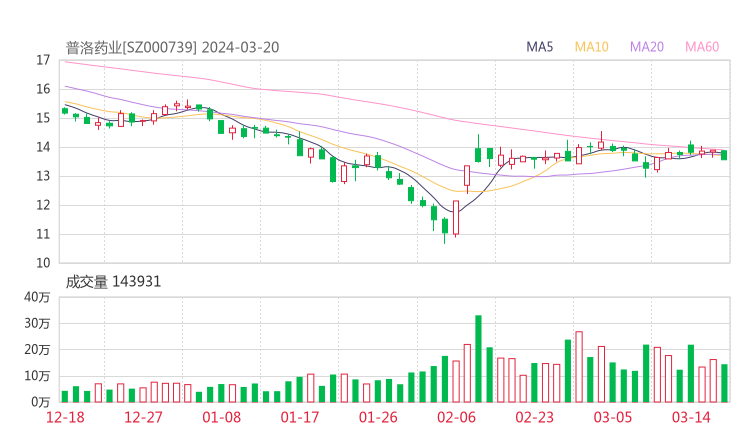Click the 01-26 date axis label
The image size is (740, 440).
pyautogui.click(x=378, y=417)
